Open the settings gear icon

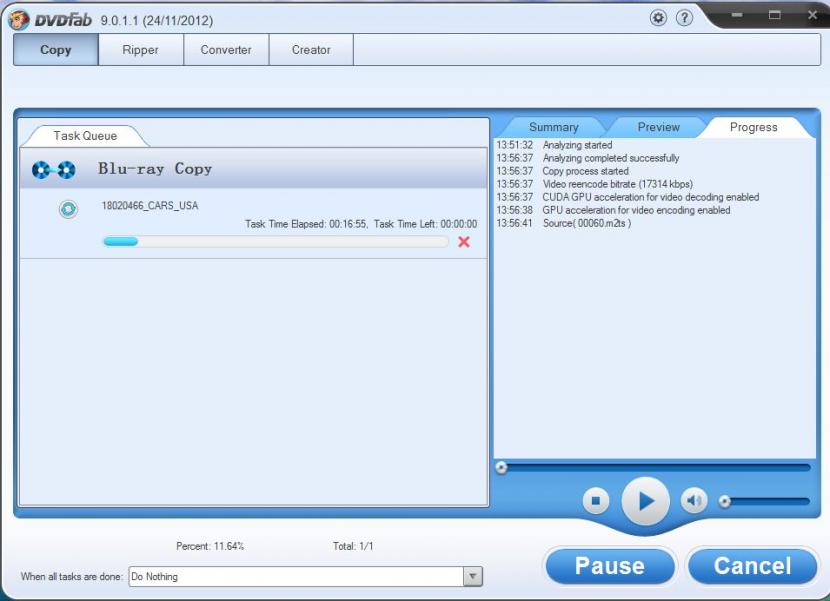[x=658, y=19]
